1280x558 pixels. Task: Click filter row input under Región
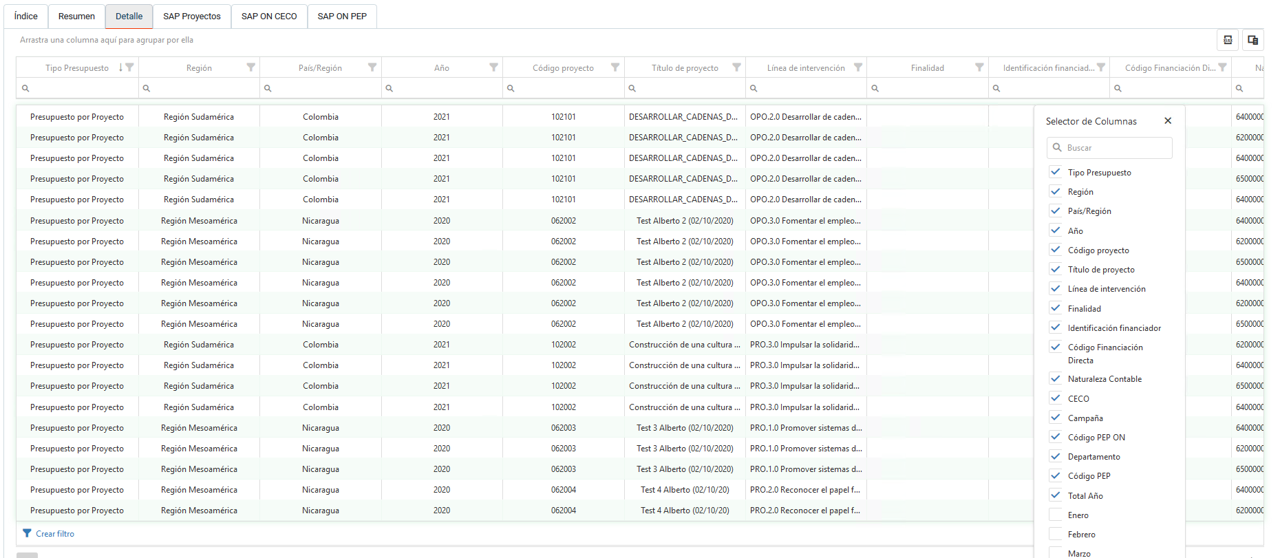(199, 88)
